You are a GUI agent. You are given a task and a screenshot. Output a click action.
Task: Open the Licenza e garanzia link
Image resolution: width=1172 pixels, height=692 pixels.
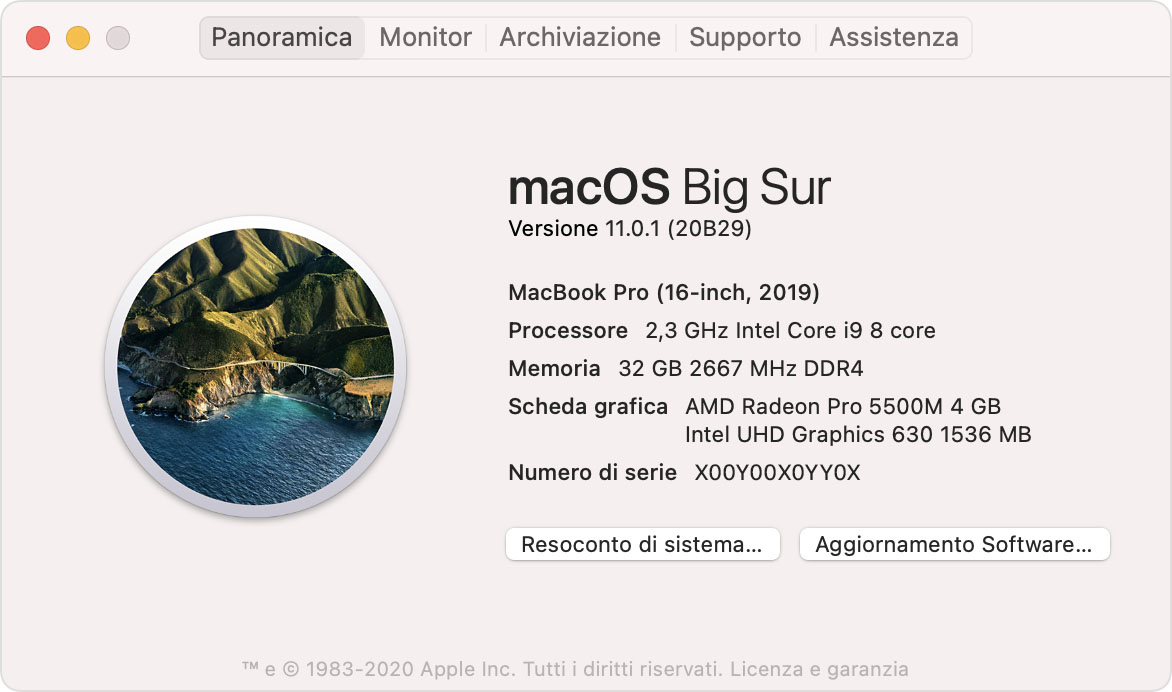coord(820,669)
